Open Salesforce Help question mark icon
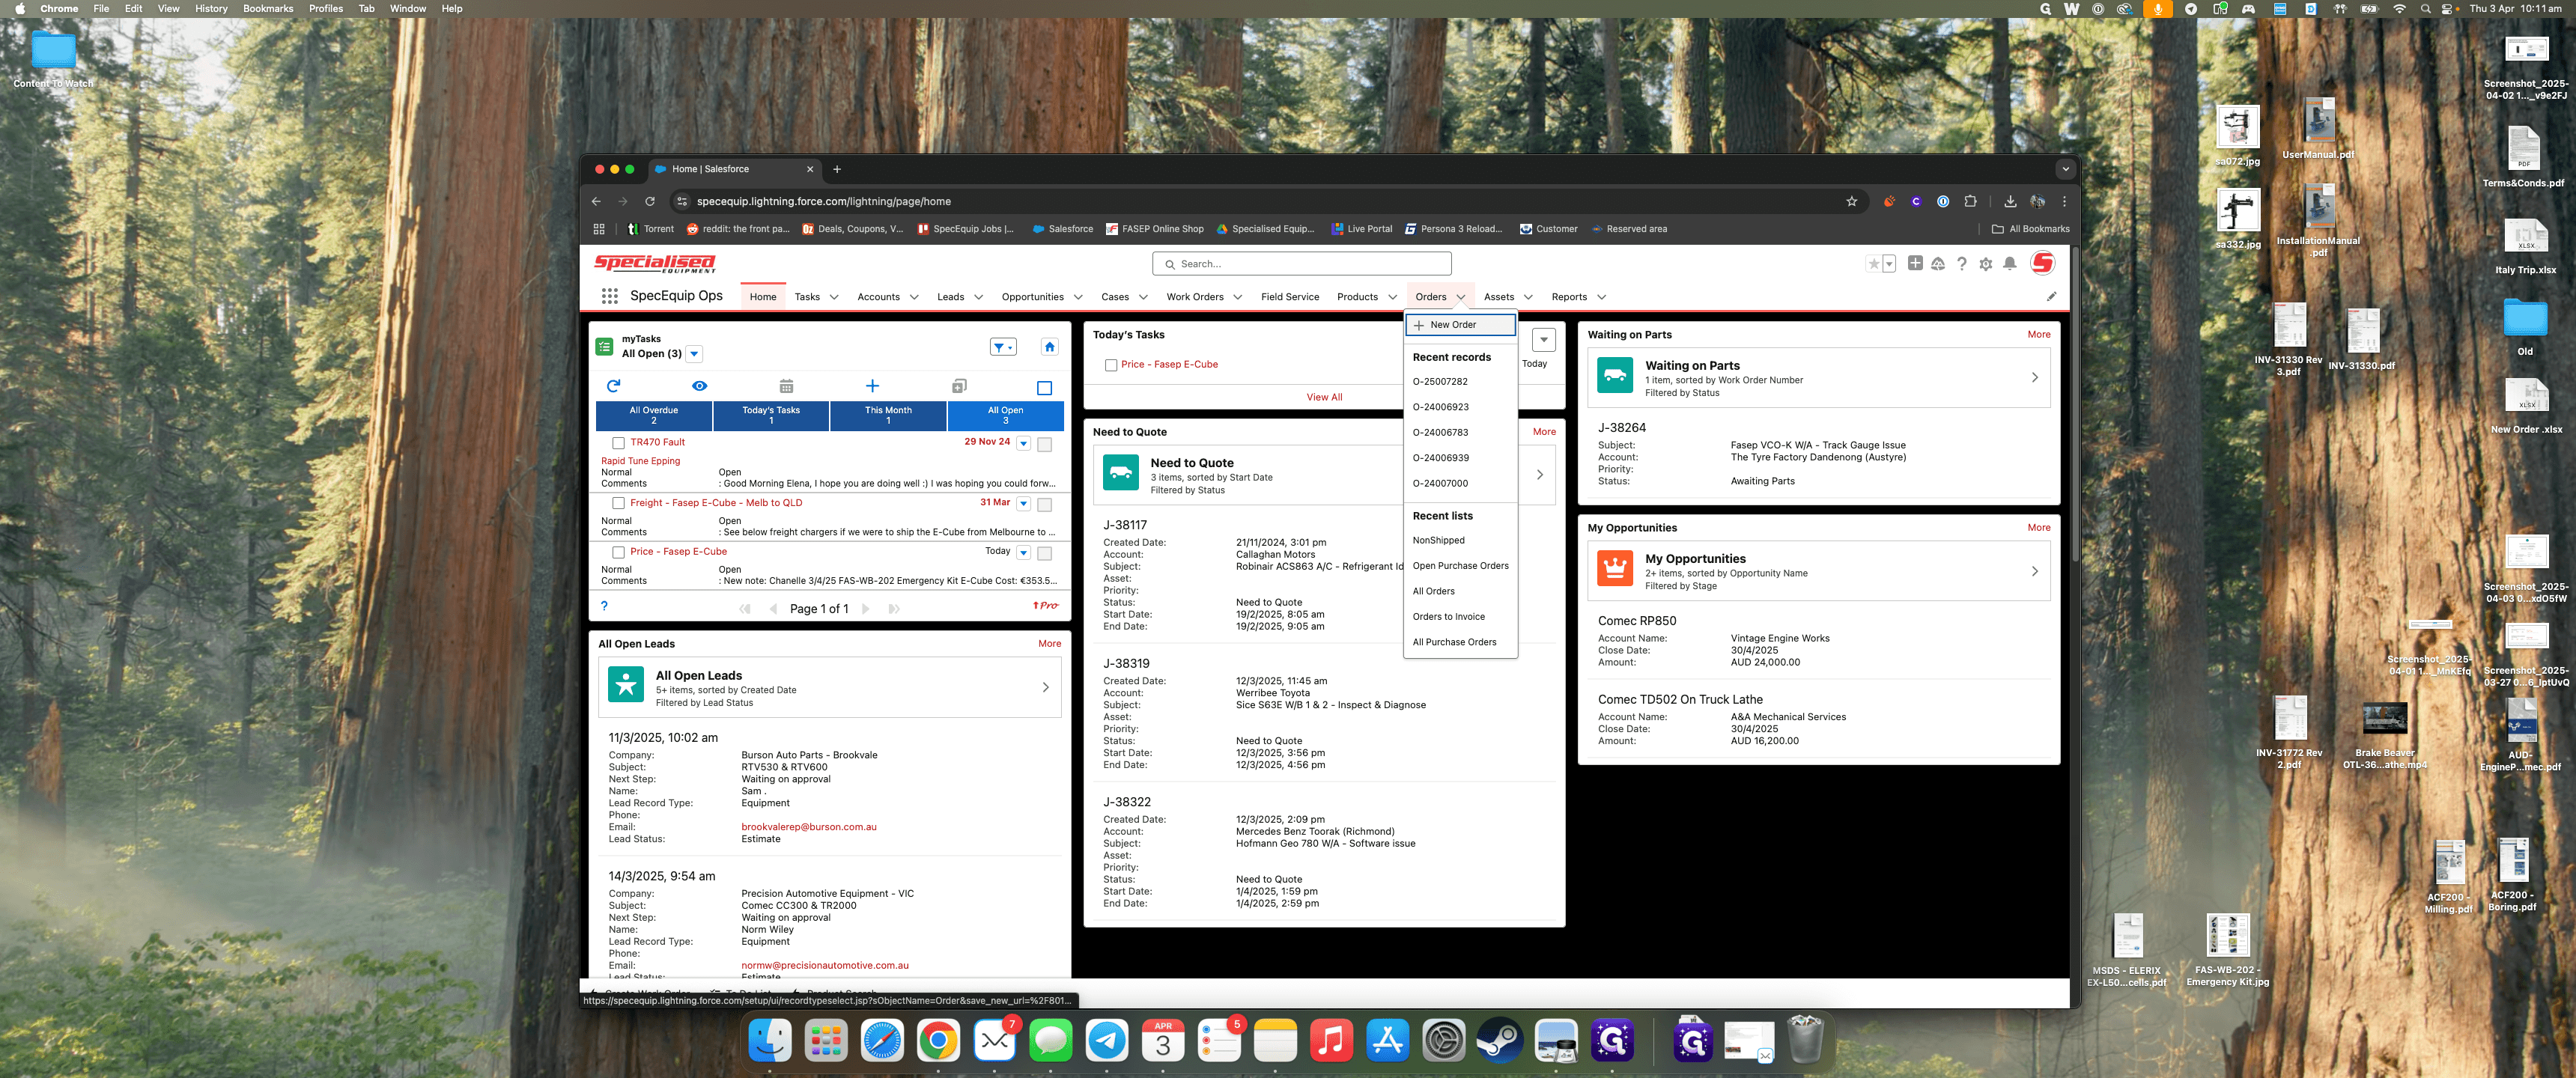Image resolution: width=2576 pixels, height=1078 pixels. (1962, 264)
